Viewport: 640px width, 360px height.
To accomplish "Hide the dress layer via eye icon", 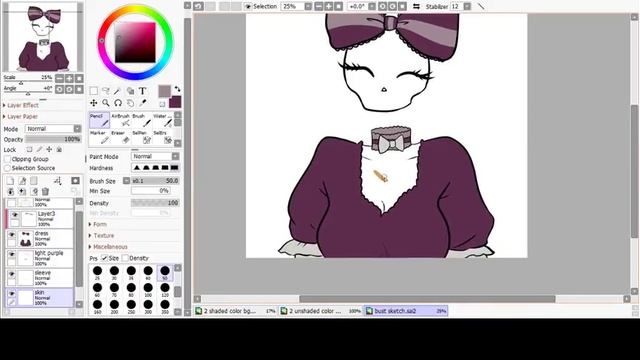I will click(x=12, y=234).
